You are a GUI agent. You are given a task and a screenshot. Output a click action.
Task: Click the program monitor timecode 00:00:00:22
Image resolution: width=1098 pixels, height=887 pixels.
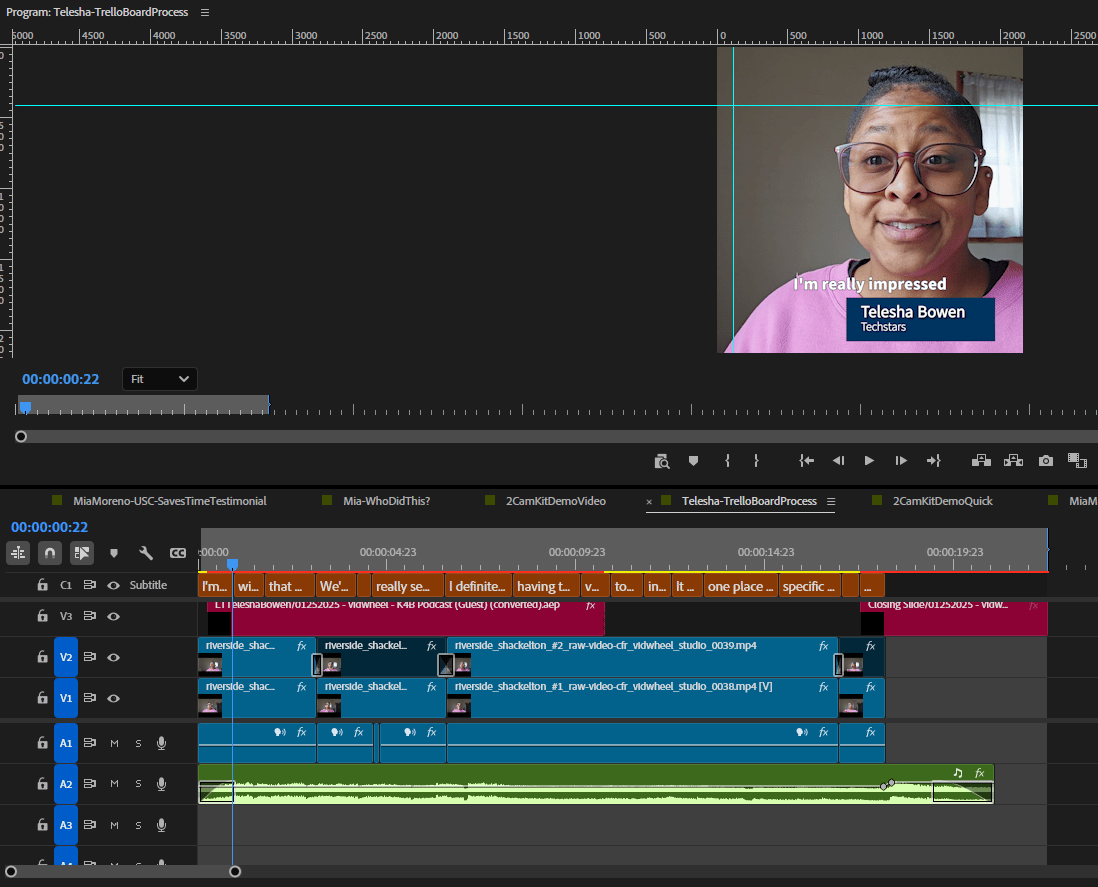(61, 379)
